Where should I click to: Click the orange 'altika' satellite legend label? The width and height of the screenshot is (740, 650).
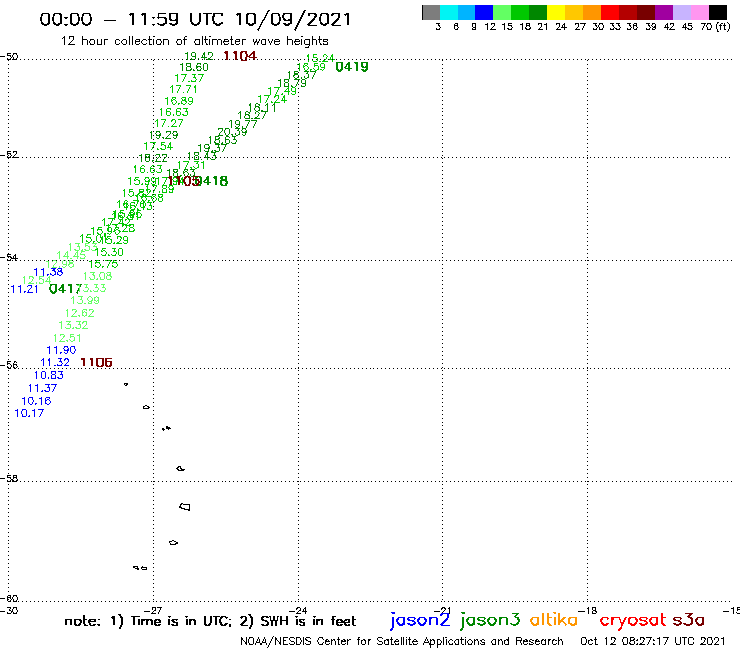pos(554,620)
